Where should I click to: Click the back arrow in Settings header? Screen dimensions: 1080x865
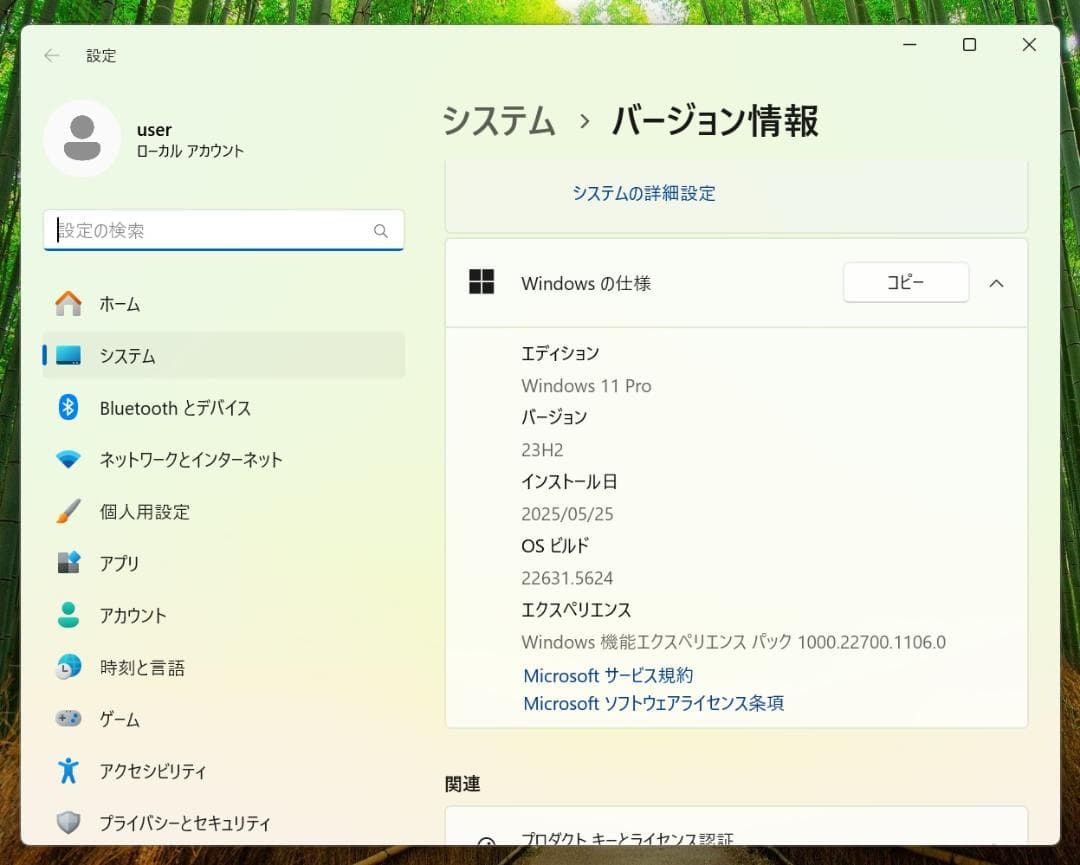coord(52,56)
